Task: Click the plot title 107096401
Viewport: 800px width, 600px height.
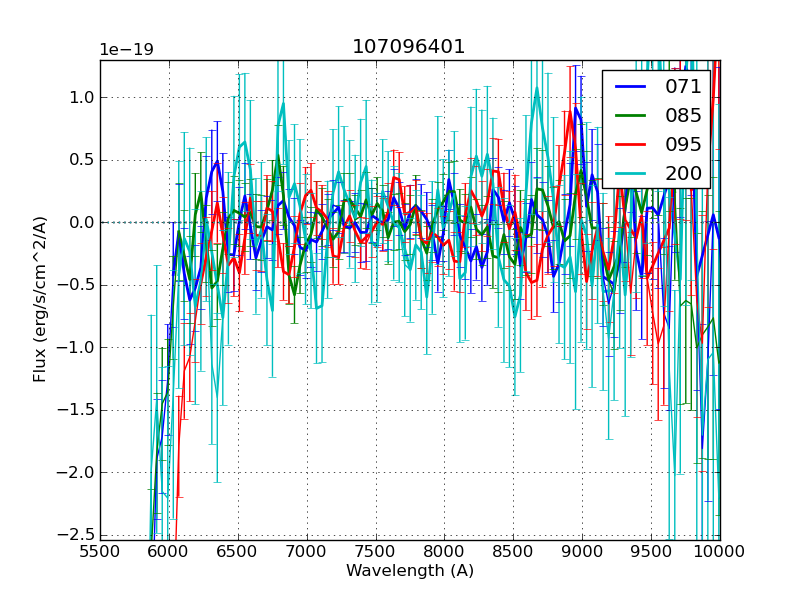Action: point(409,47)
